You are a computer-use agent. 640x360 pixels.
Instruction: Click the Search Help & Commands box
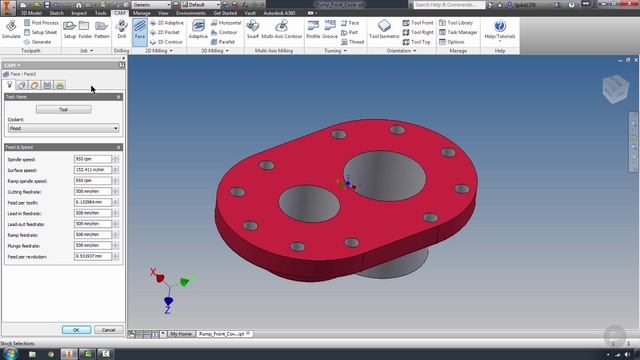point(449,5)
